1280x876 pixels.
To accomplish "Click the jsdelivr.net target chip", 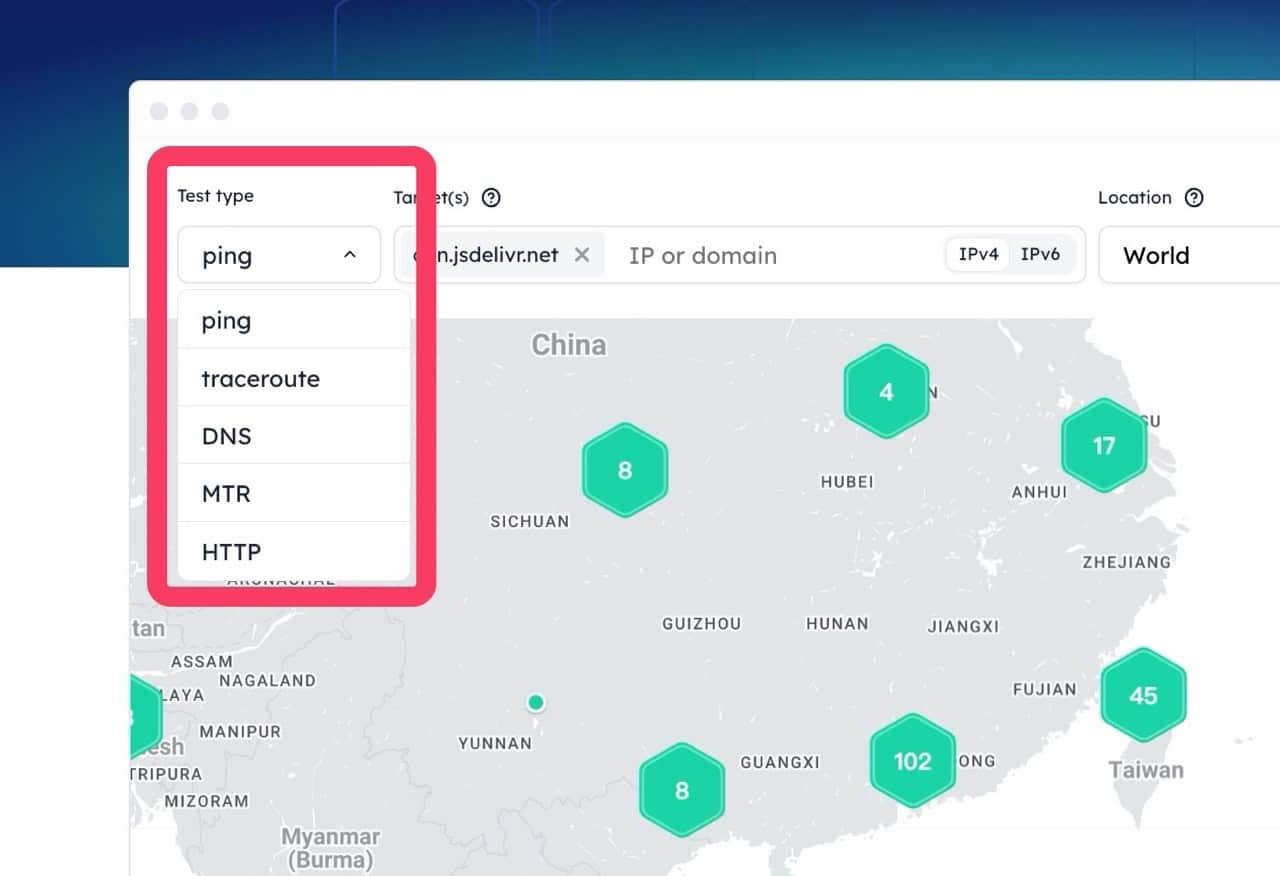I will pyautogui.click(x=505, y=255).
